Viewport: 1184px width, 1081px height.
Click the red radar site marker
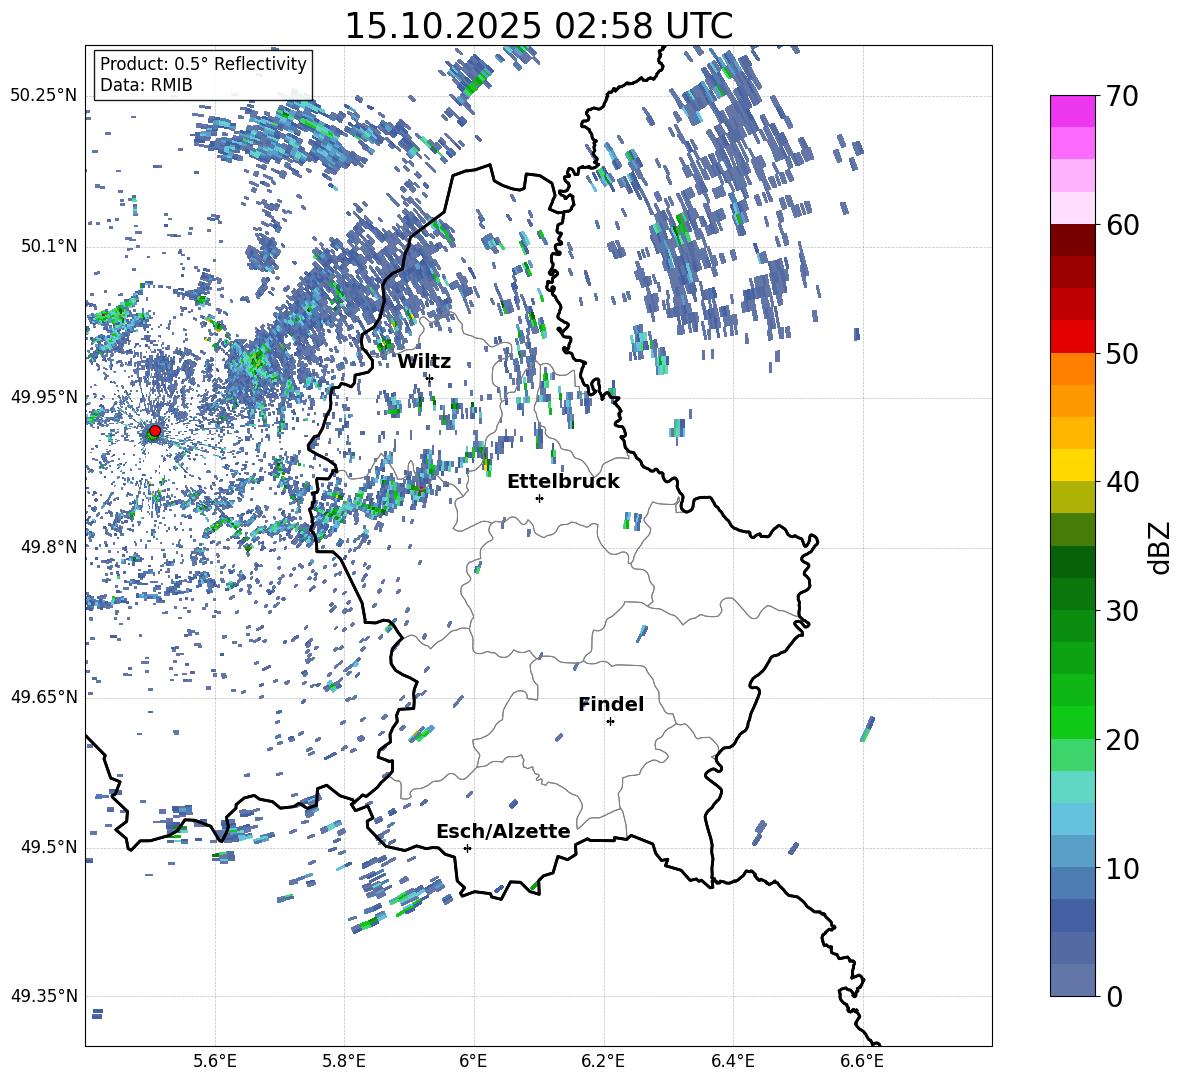pos(155,430)
